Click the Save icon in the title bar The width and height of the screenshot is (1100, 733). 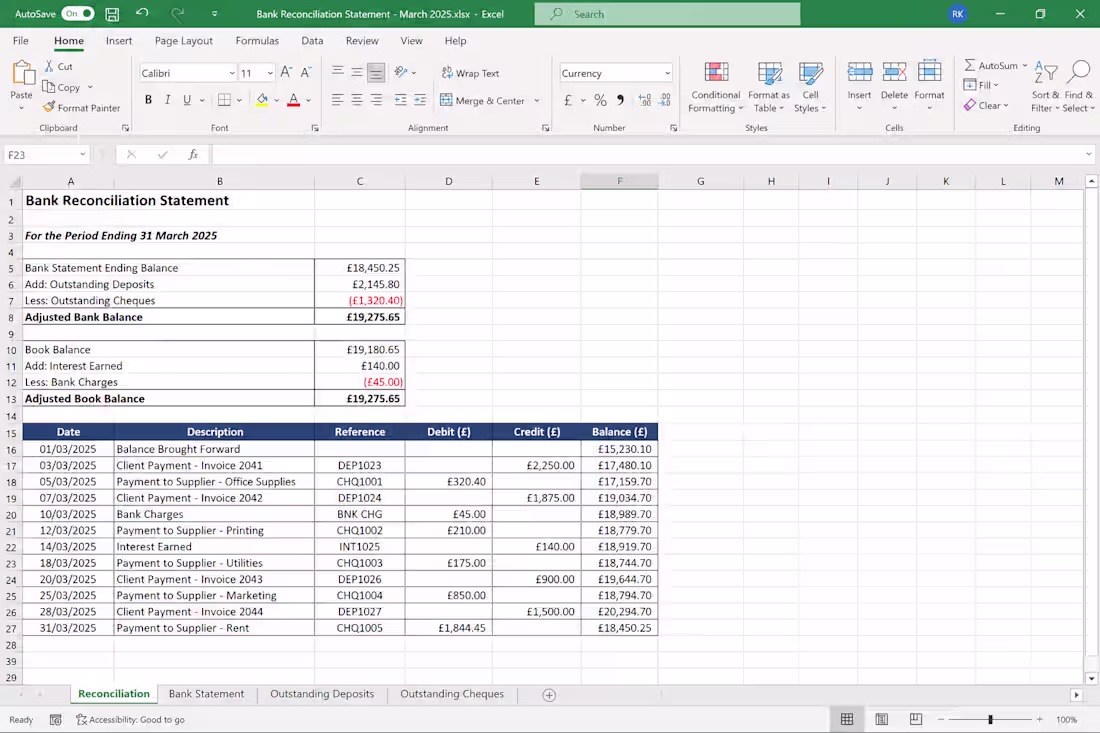pyautogui.click(x=112, y=14)
